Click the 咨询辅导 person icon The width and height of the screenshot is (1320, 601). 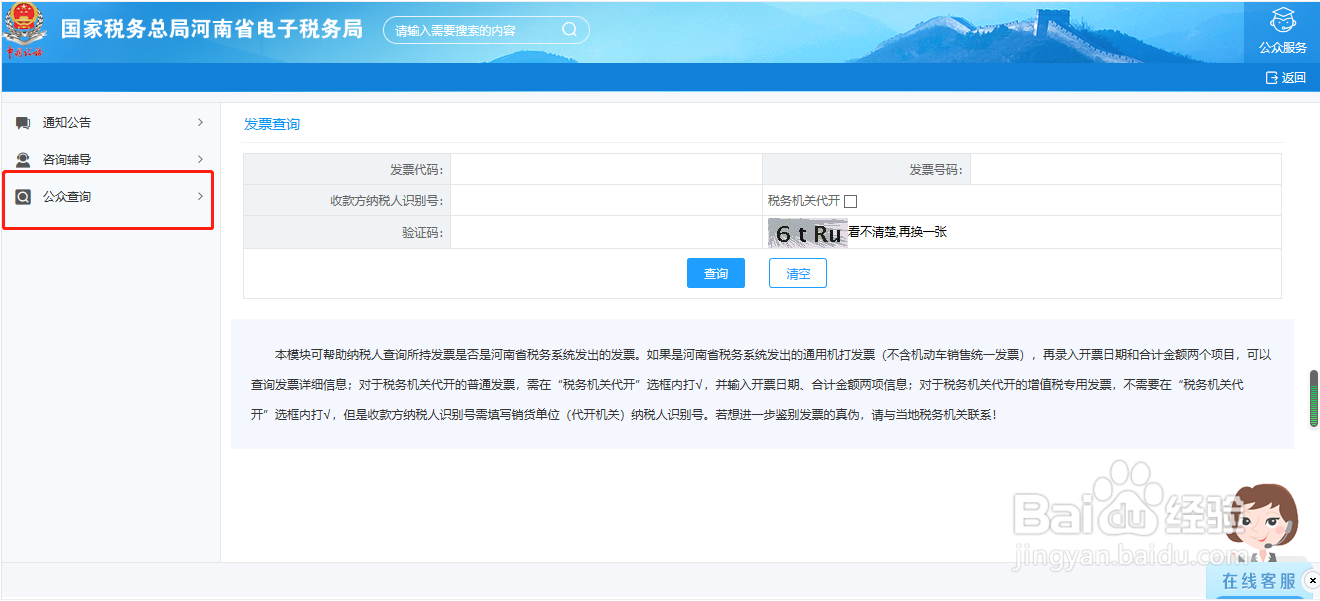[22, 159]
